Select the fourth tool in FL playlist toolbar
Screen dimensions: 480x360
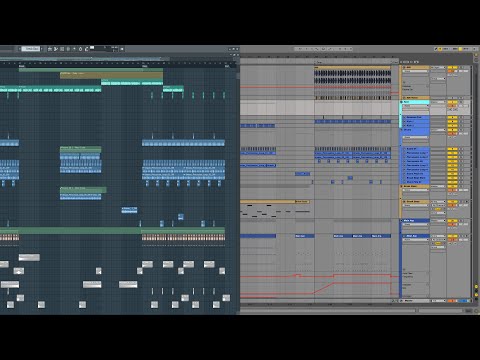tap(68, 49)
